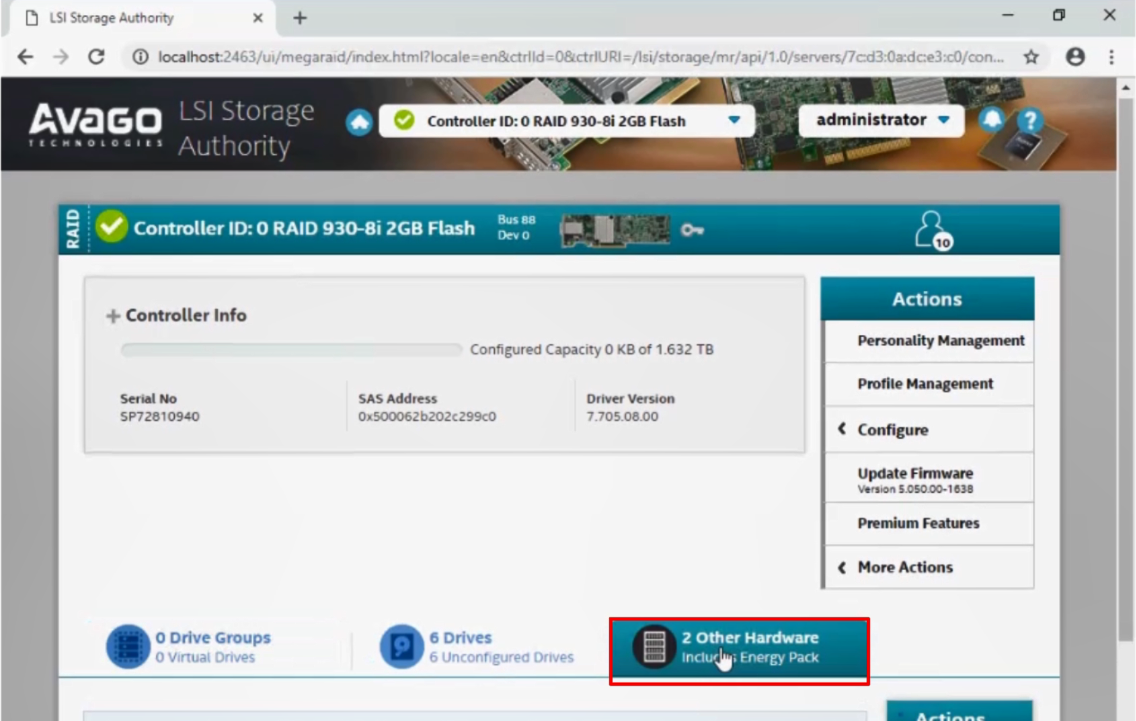Click the controller card image thumbnail
1136x721 pixels.
614,230
